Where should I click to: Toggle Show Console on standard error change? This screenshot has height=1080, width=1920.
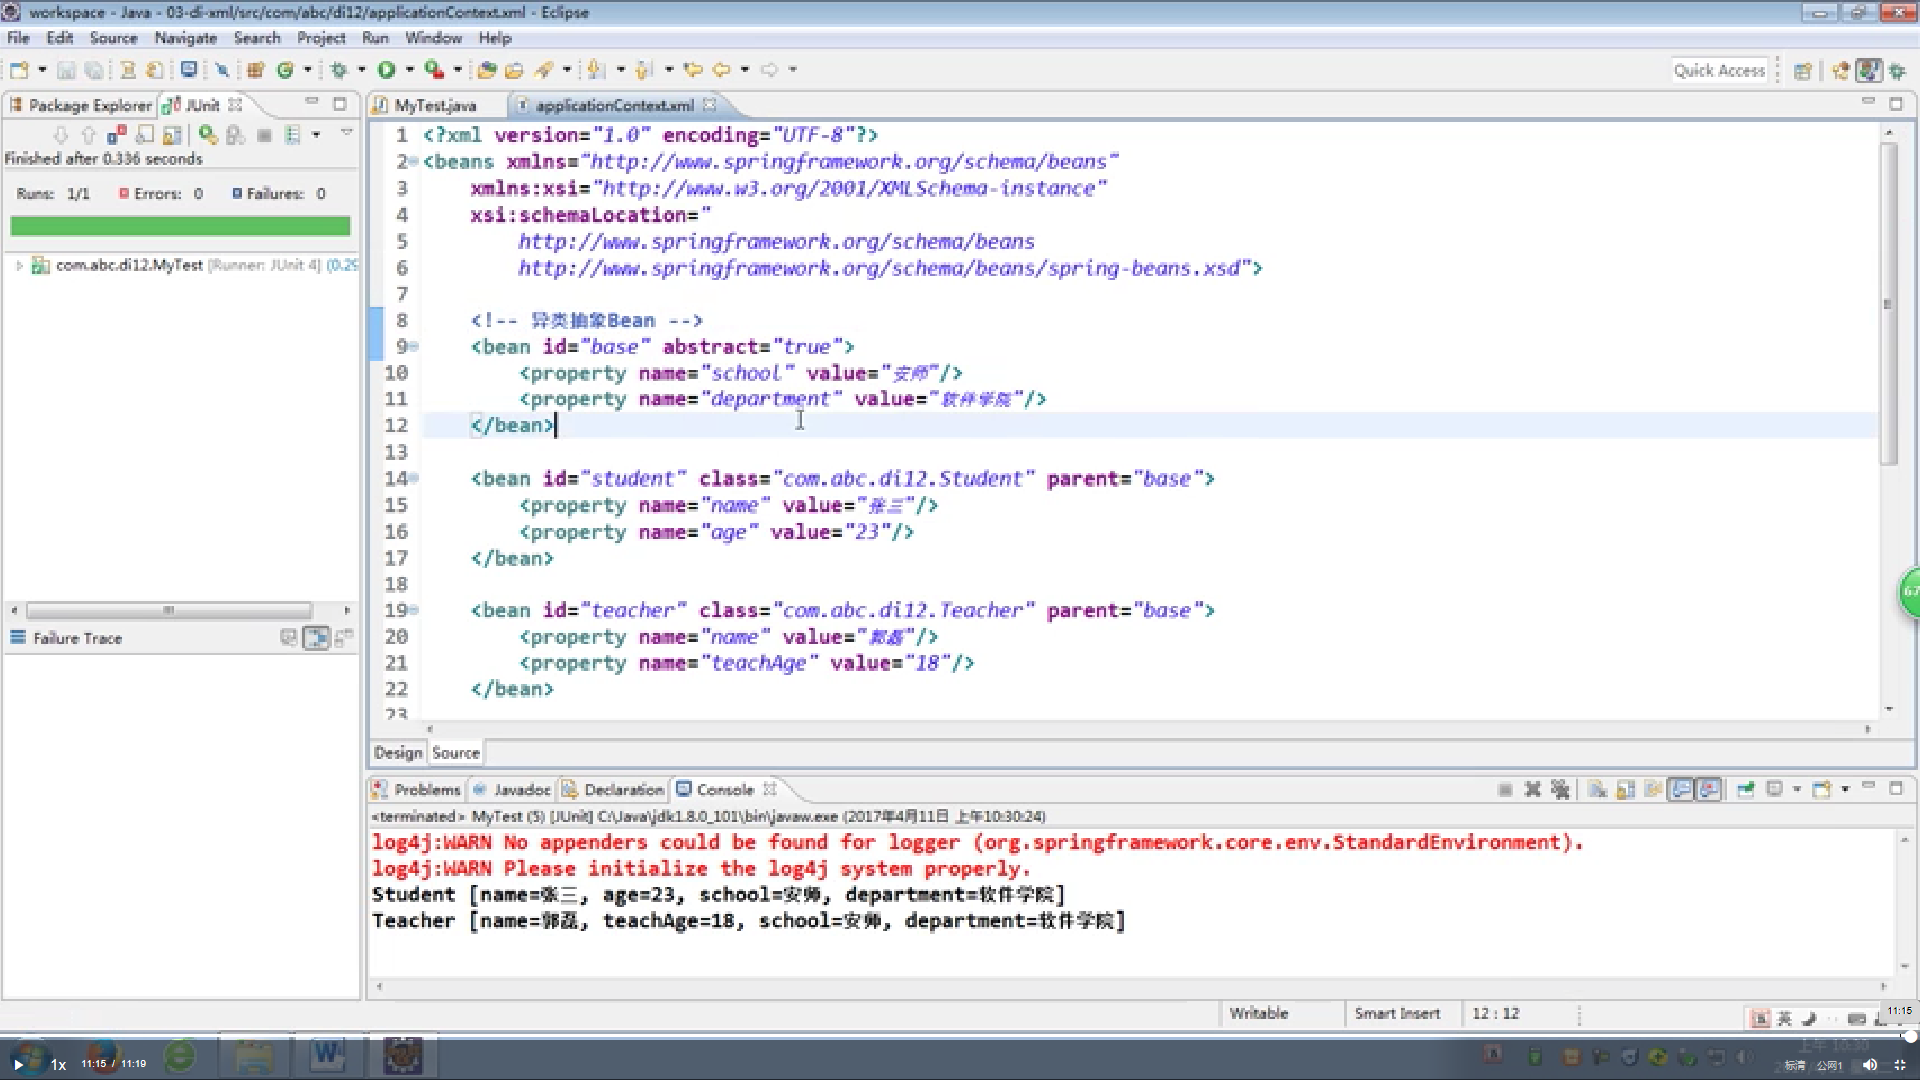1710,790
